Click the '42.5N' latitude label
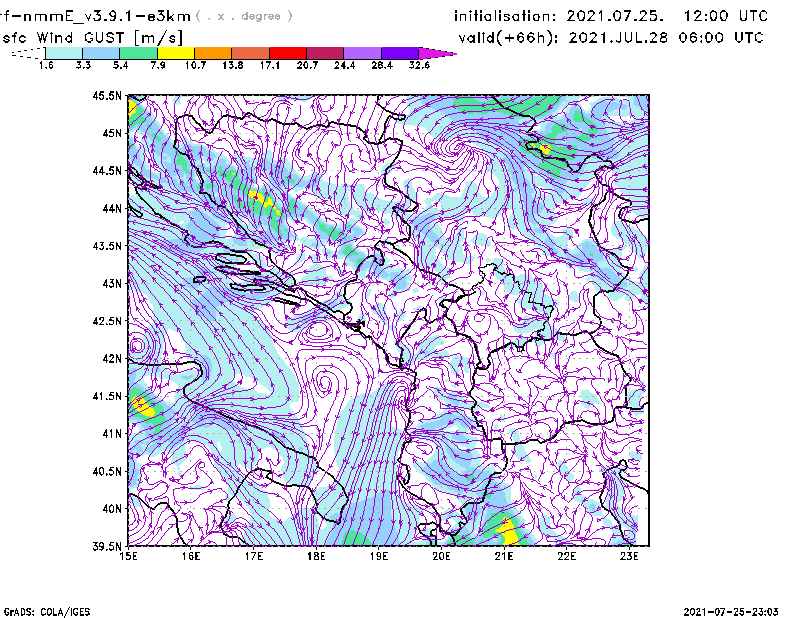 (x=107, y=321)
